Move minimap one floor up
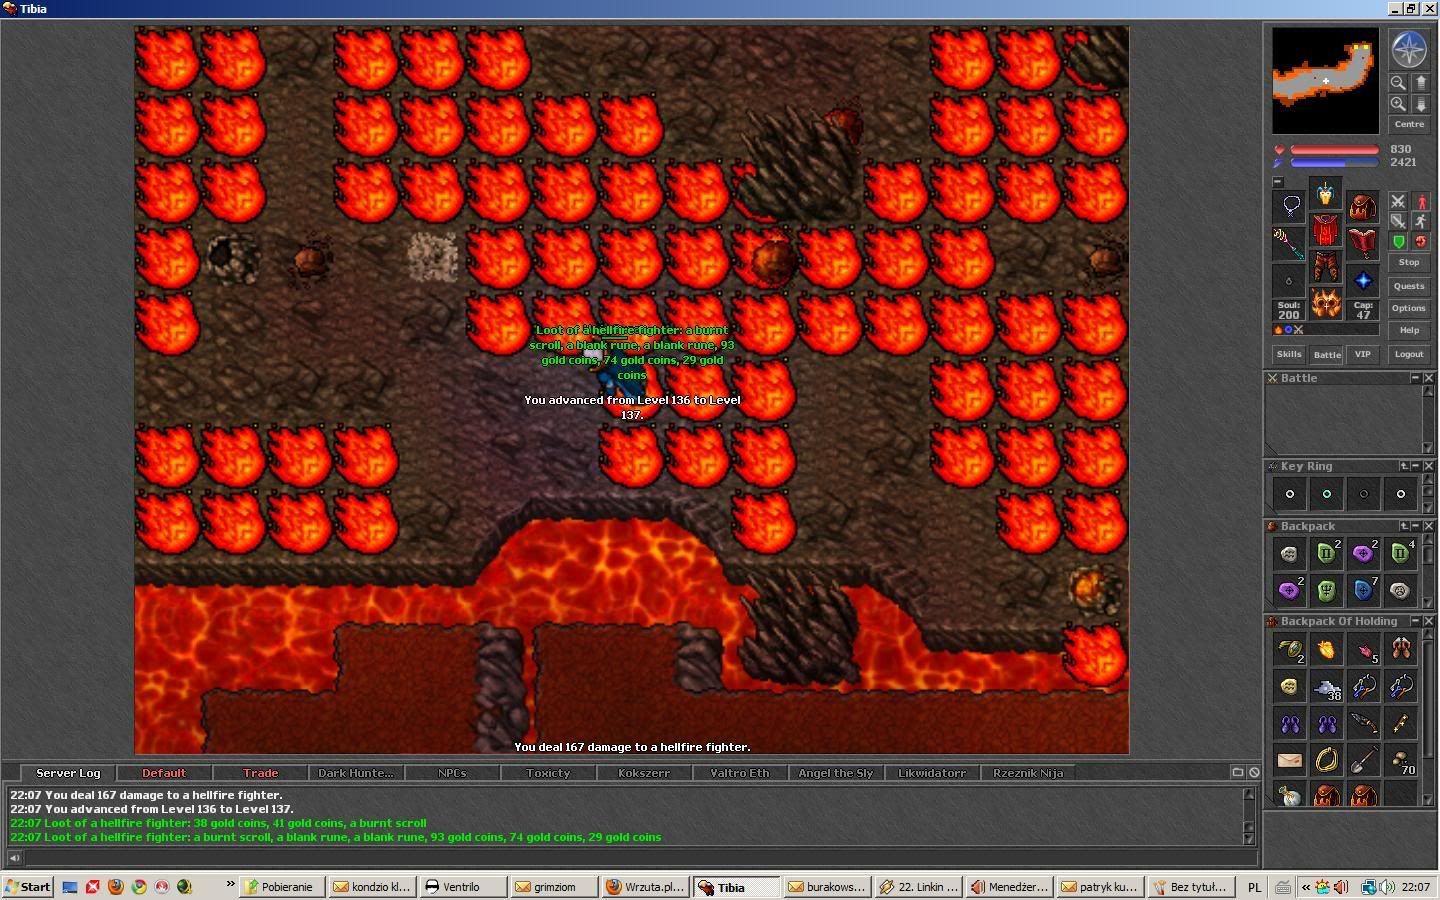Screen dimensions: 1440x900 tap(1420, 83)
